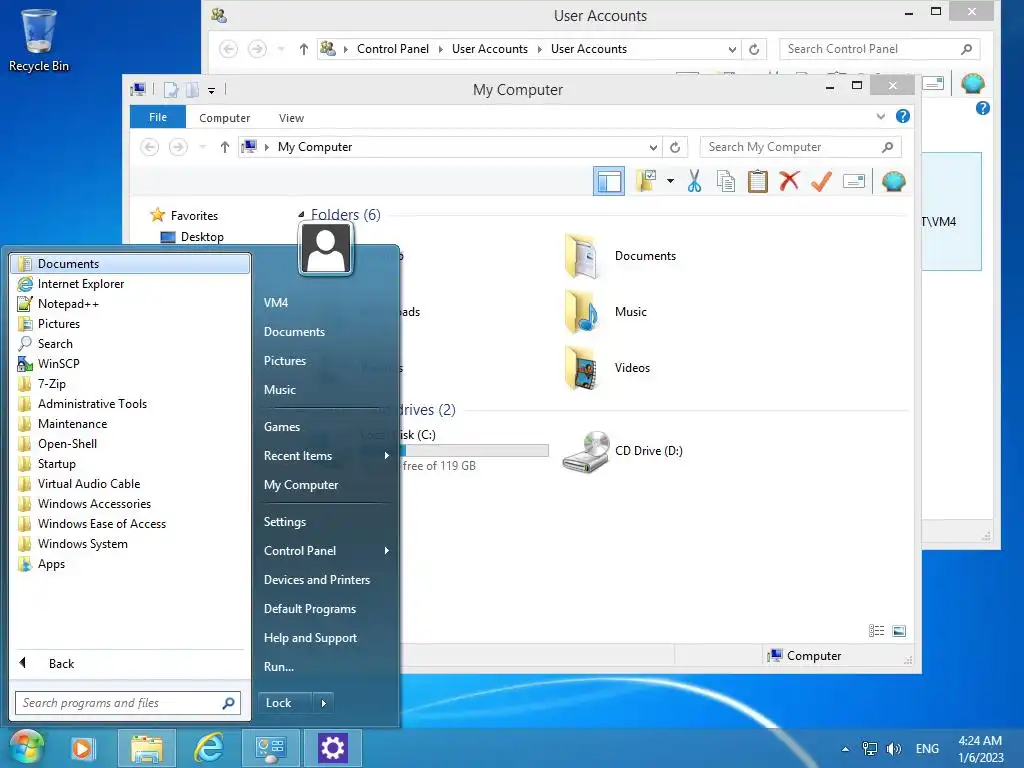This screenshot has width=1024, height=768.
Task: Open Quick Access Toolbar customize dropdown
Action: 212,91
